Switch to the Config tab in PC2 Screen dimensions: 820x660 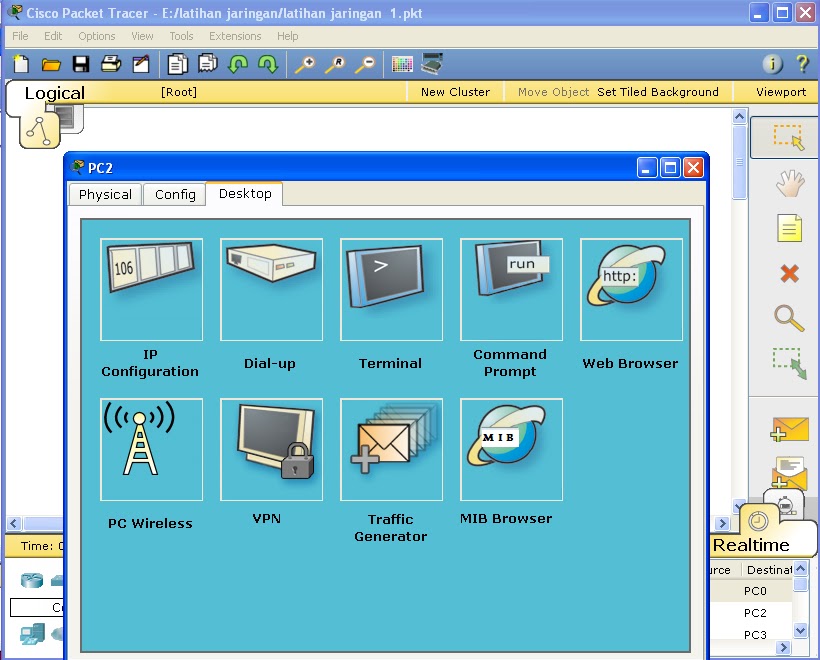click(x=175, y=195)
